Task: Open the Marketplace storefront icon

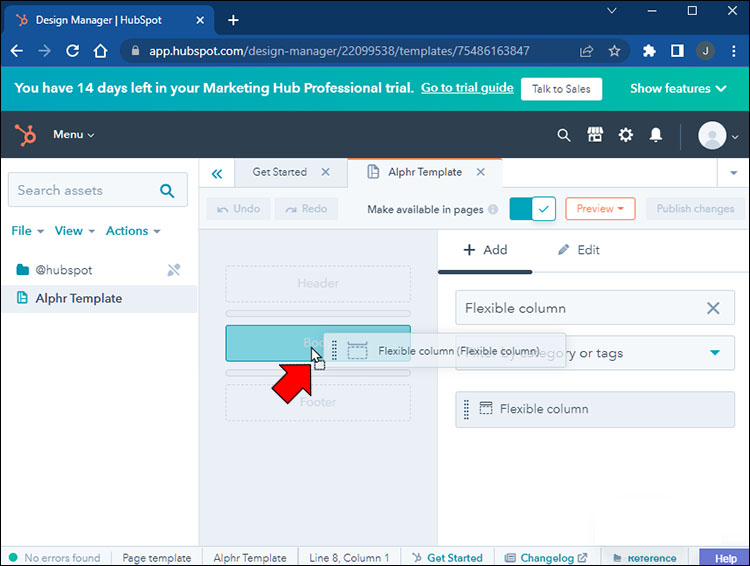Action: click(595, 135)
